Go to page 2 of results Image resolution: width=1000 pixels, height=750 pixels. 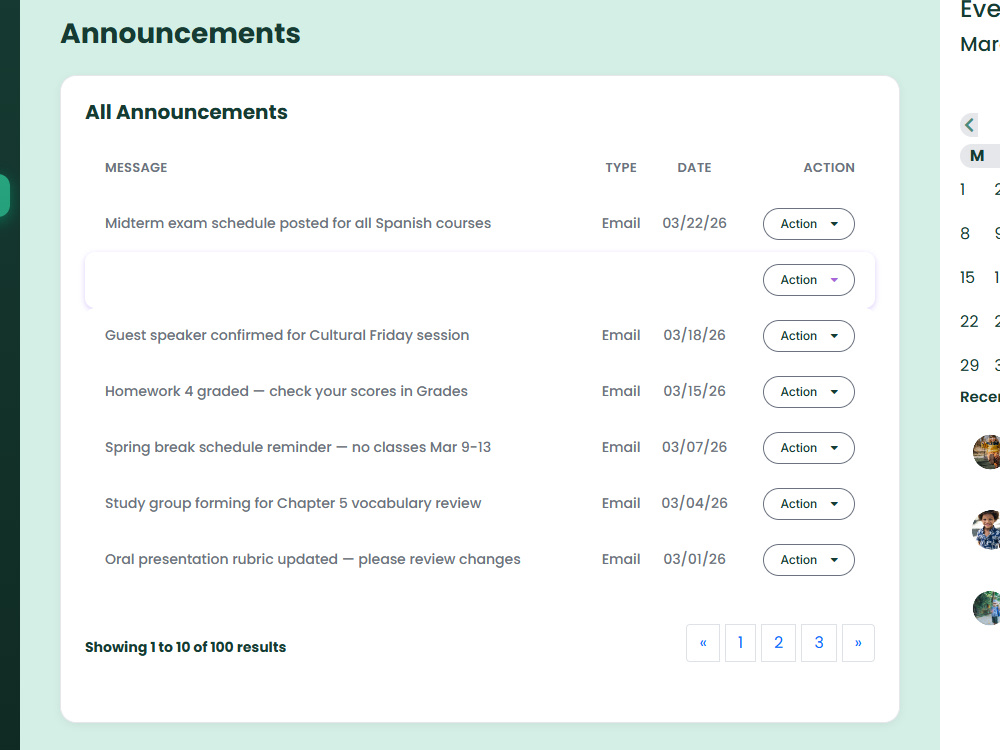click(778, 643)
